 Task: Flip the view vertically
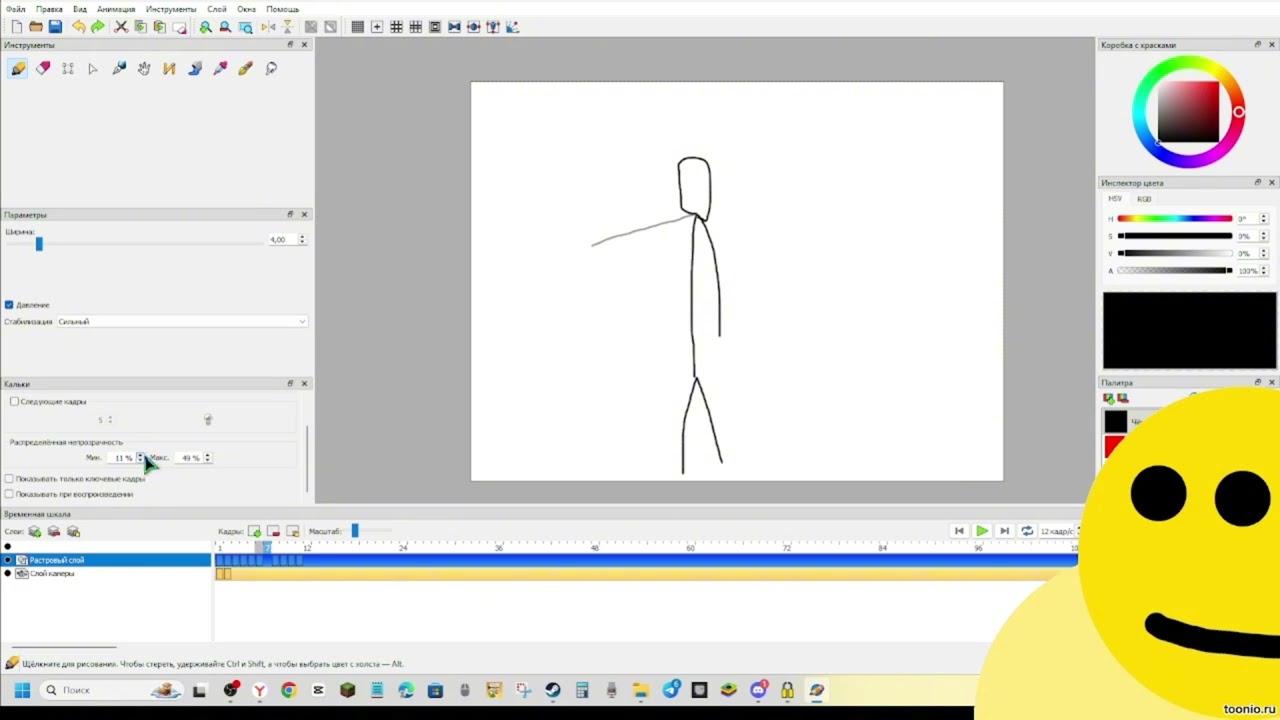287,27
